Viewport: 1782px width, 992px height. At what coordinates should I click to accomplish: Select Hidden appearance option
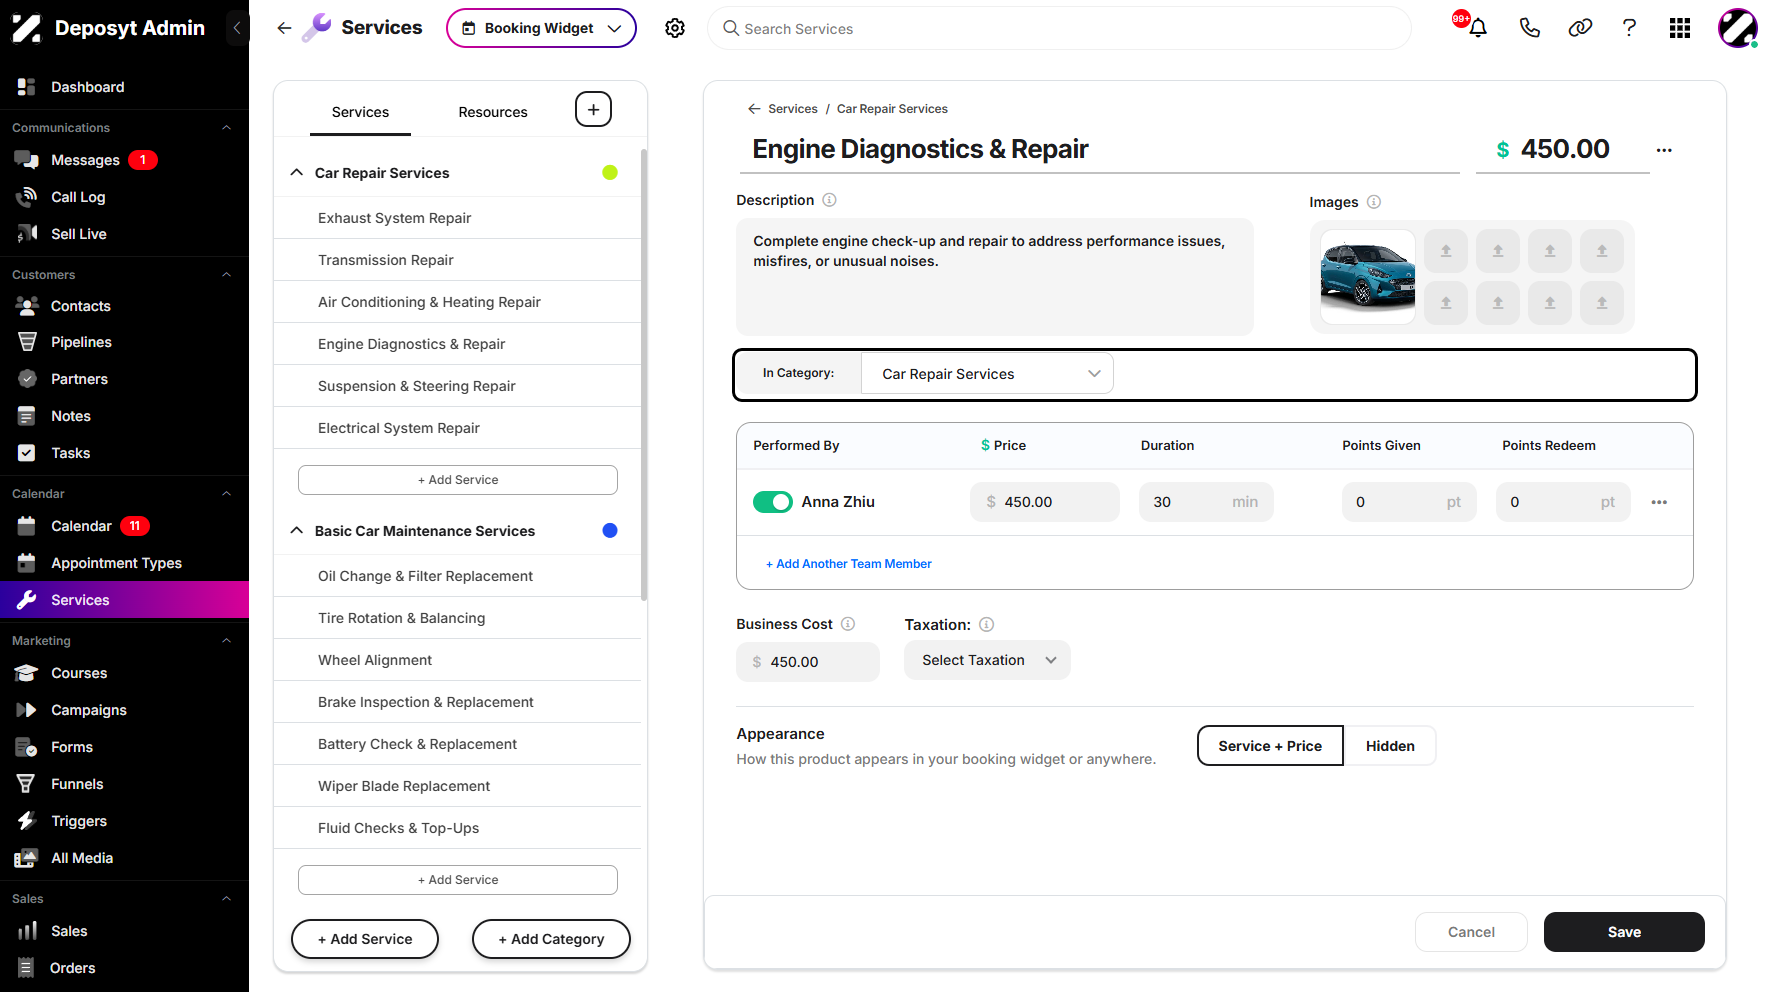[x=1390, y=746]
